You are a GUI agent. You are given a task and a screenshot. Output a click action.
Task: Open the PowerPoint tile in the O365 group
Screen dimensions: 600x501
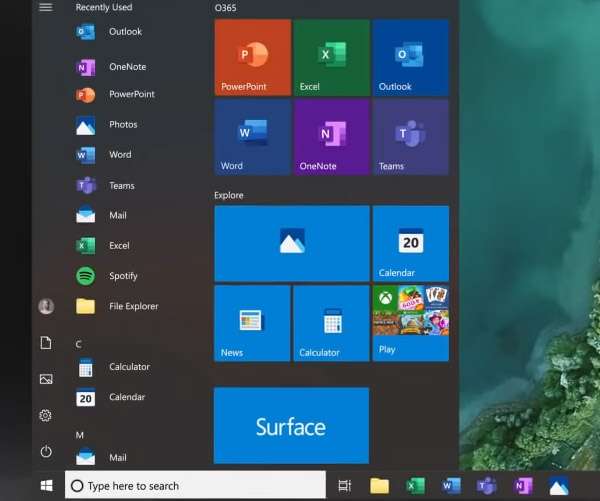tap(252, 57)
